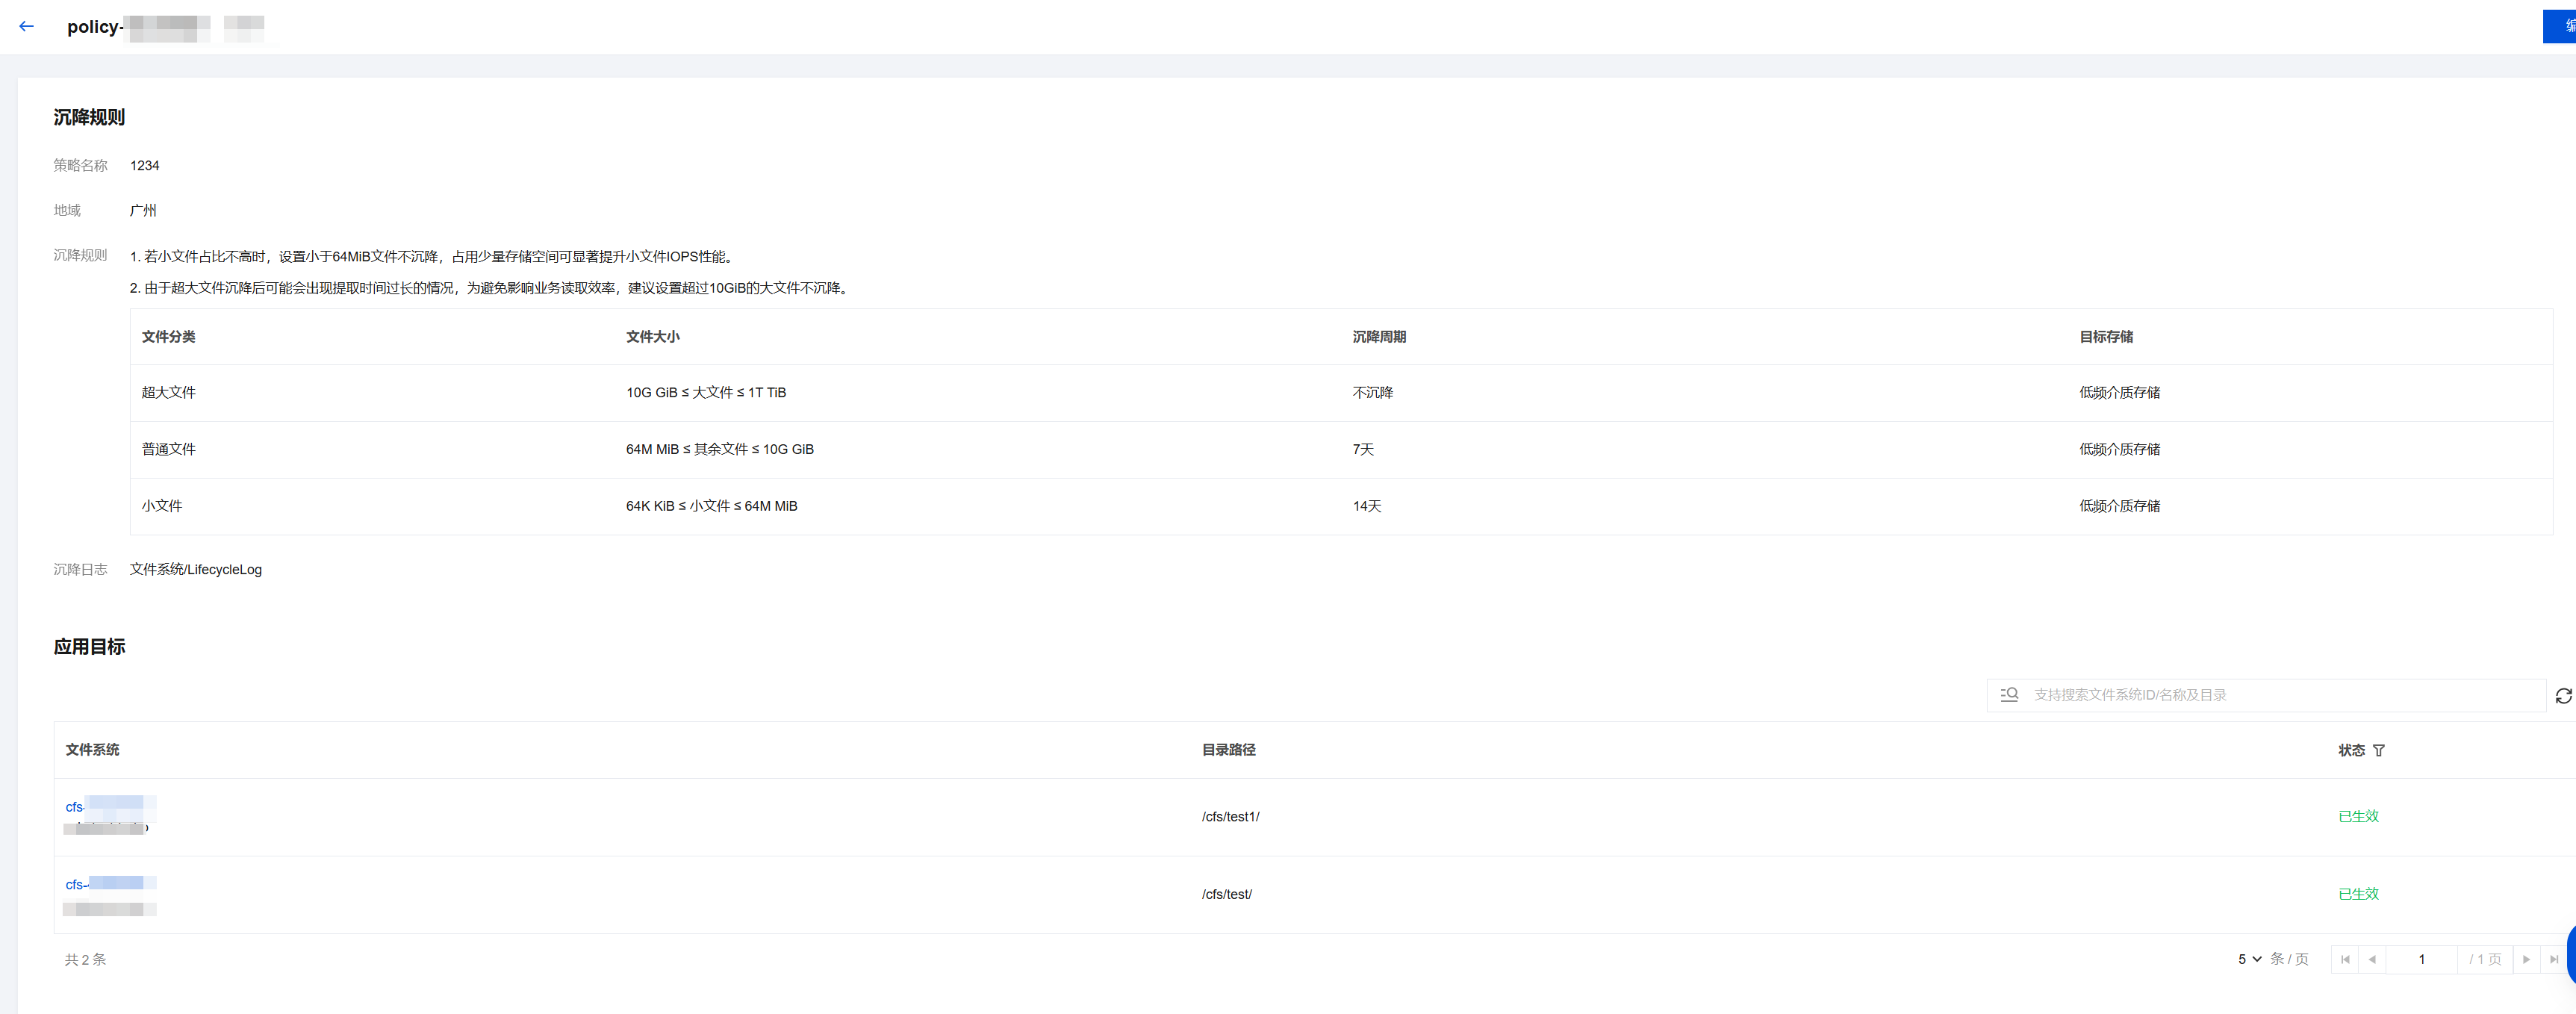Open the 5 条/页 page size dropdown
This screenshot has height=1014, width=2576.
tap(2249, 959)
